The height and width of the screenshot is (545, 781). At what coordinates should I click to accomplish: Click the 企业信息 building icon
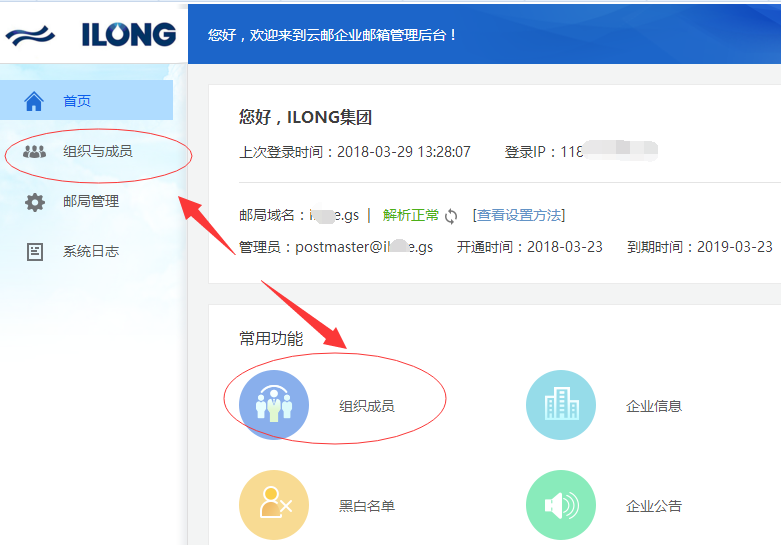(561, 405)
